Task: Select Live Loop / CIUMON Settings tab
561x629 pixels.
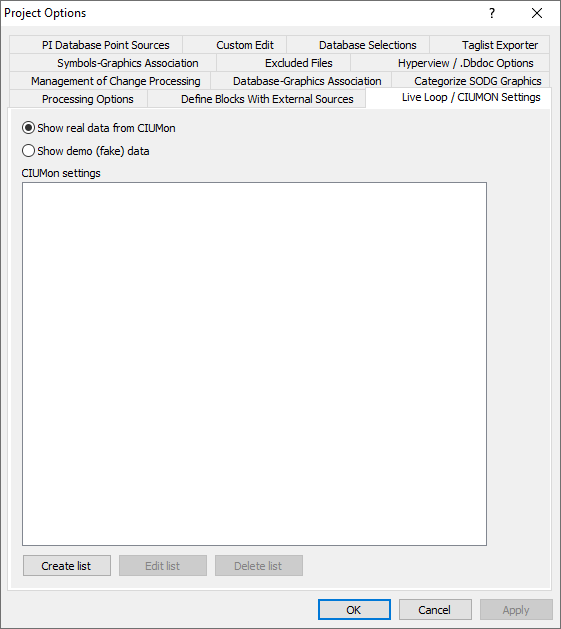Action: [x=459, y=97]
